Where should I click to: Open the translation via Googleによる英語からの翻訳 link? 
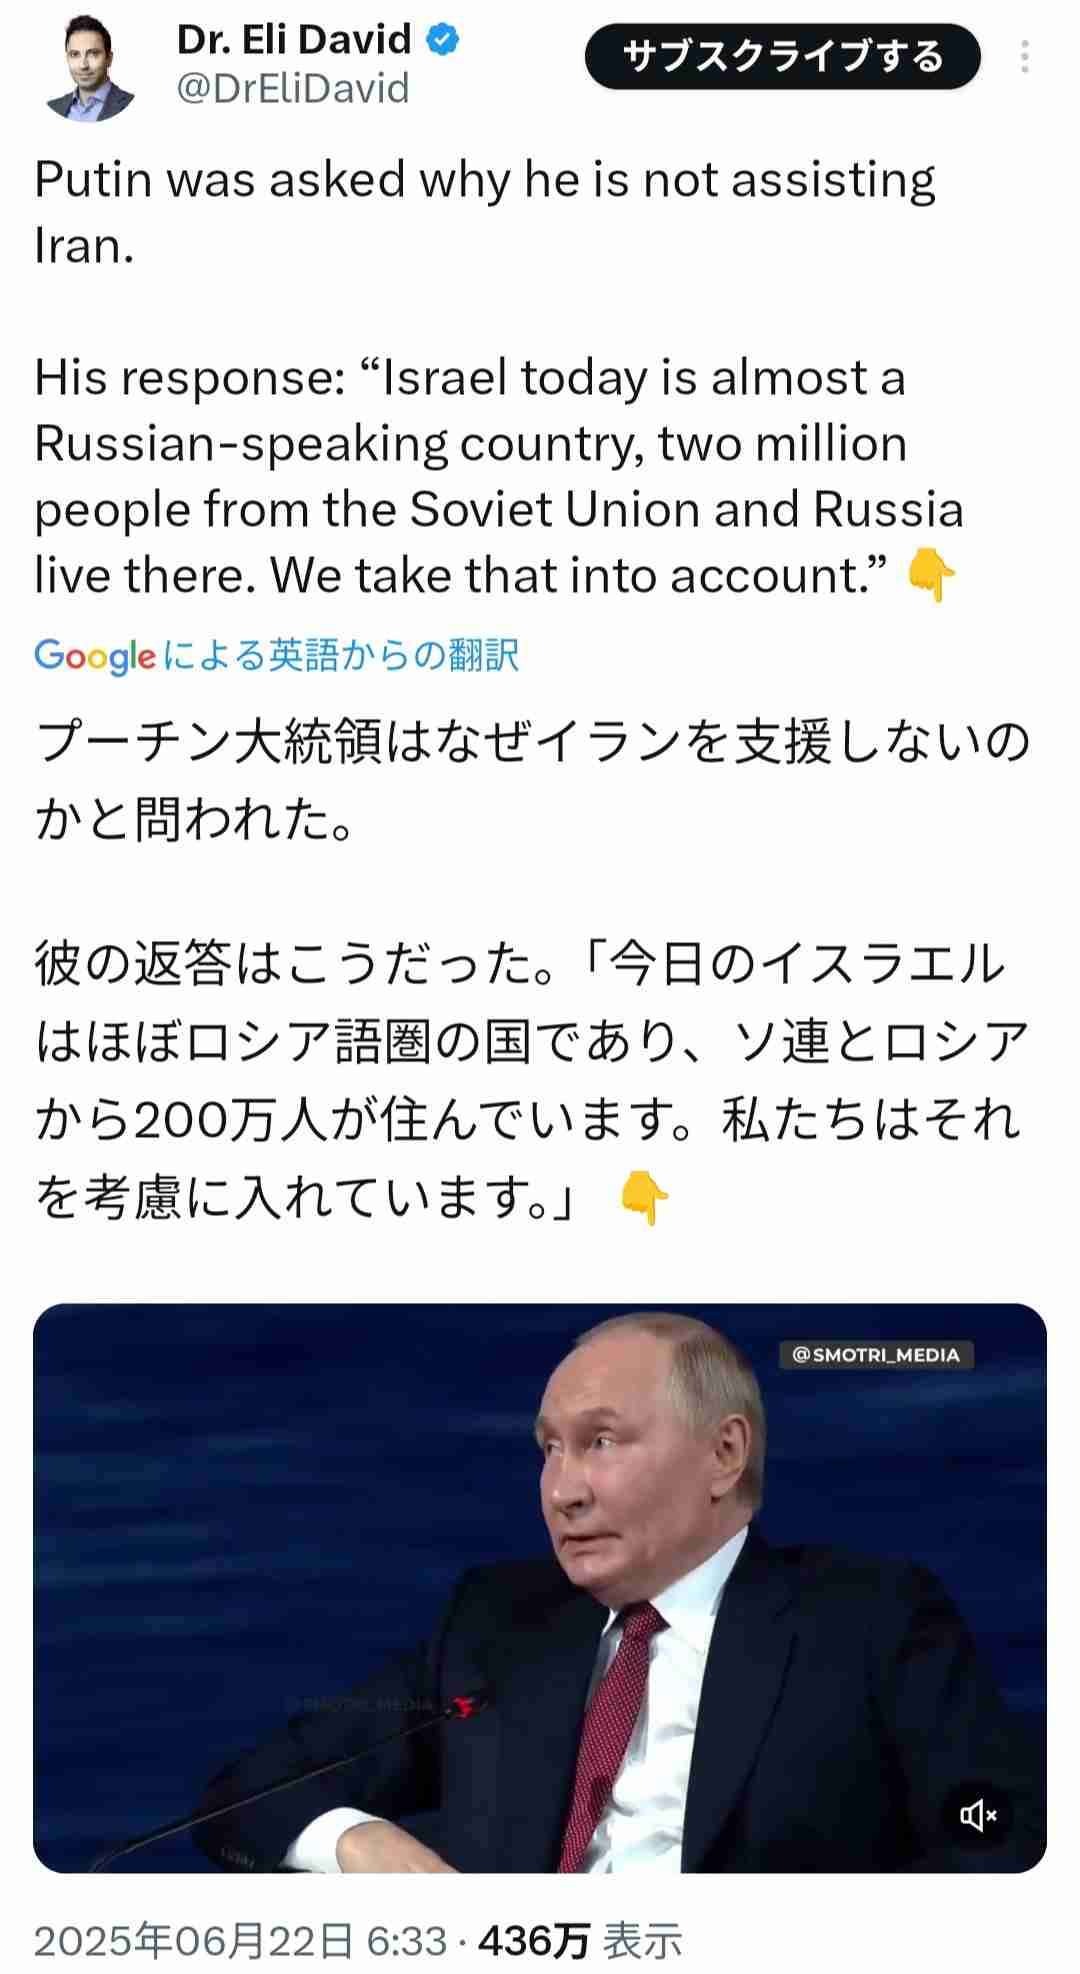click(x=280, y=652)
